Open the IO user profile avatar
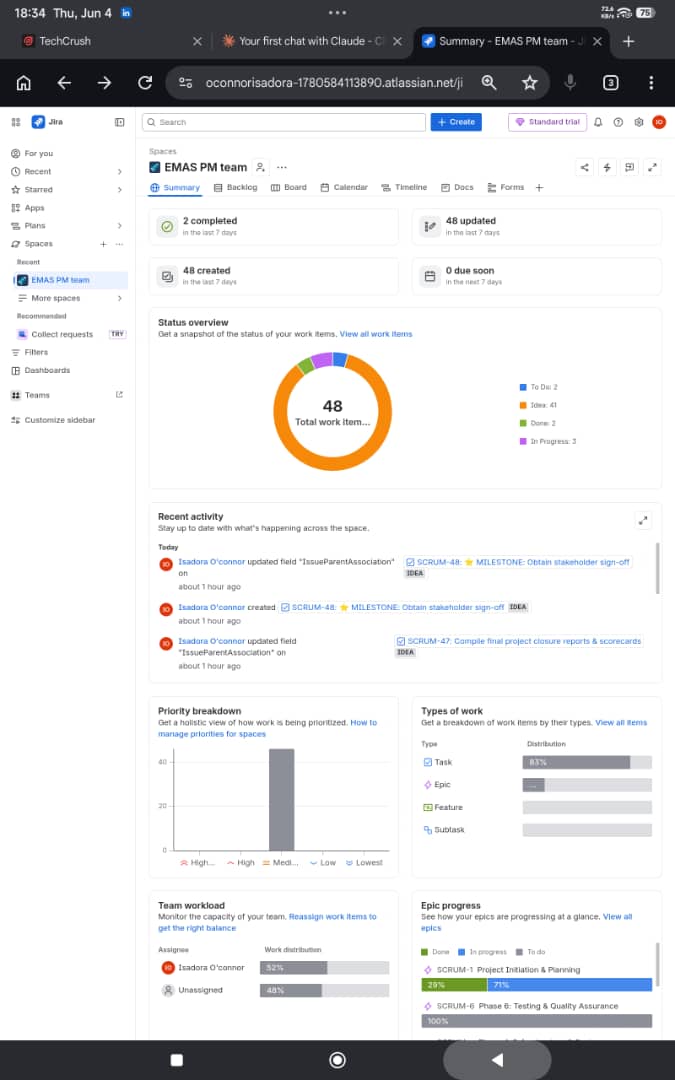The width and height of the screenshot is (675, 1080). 659,122
